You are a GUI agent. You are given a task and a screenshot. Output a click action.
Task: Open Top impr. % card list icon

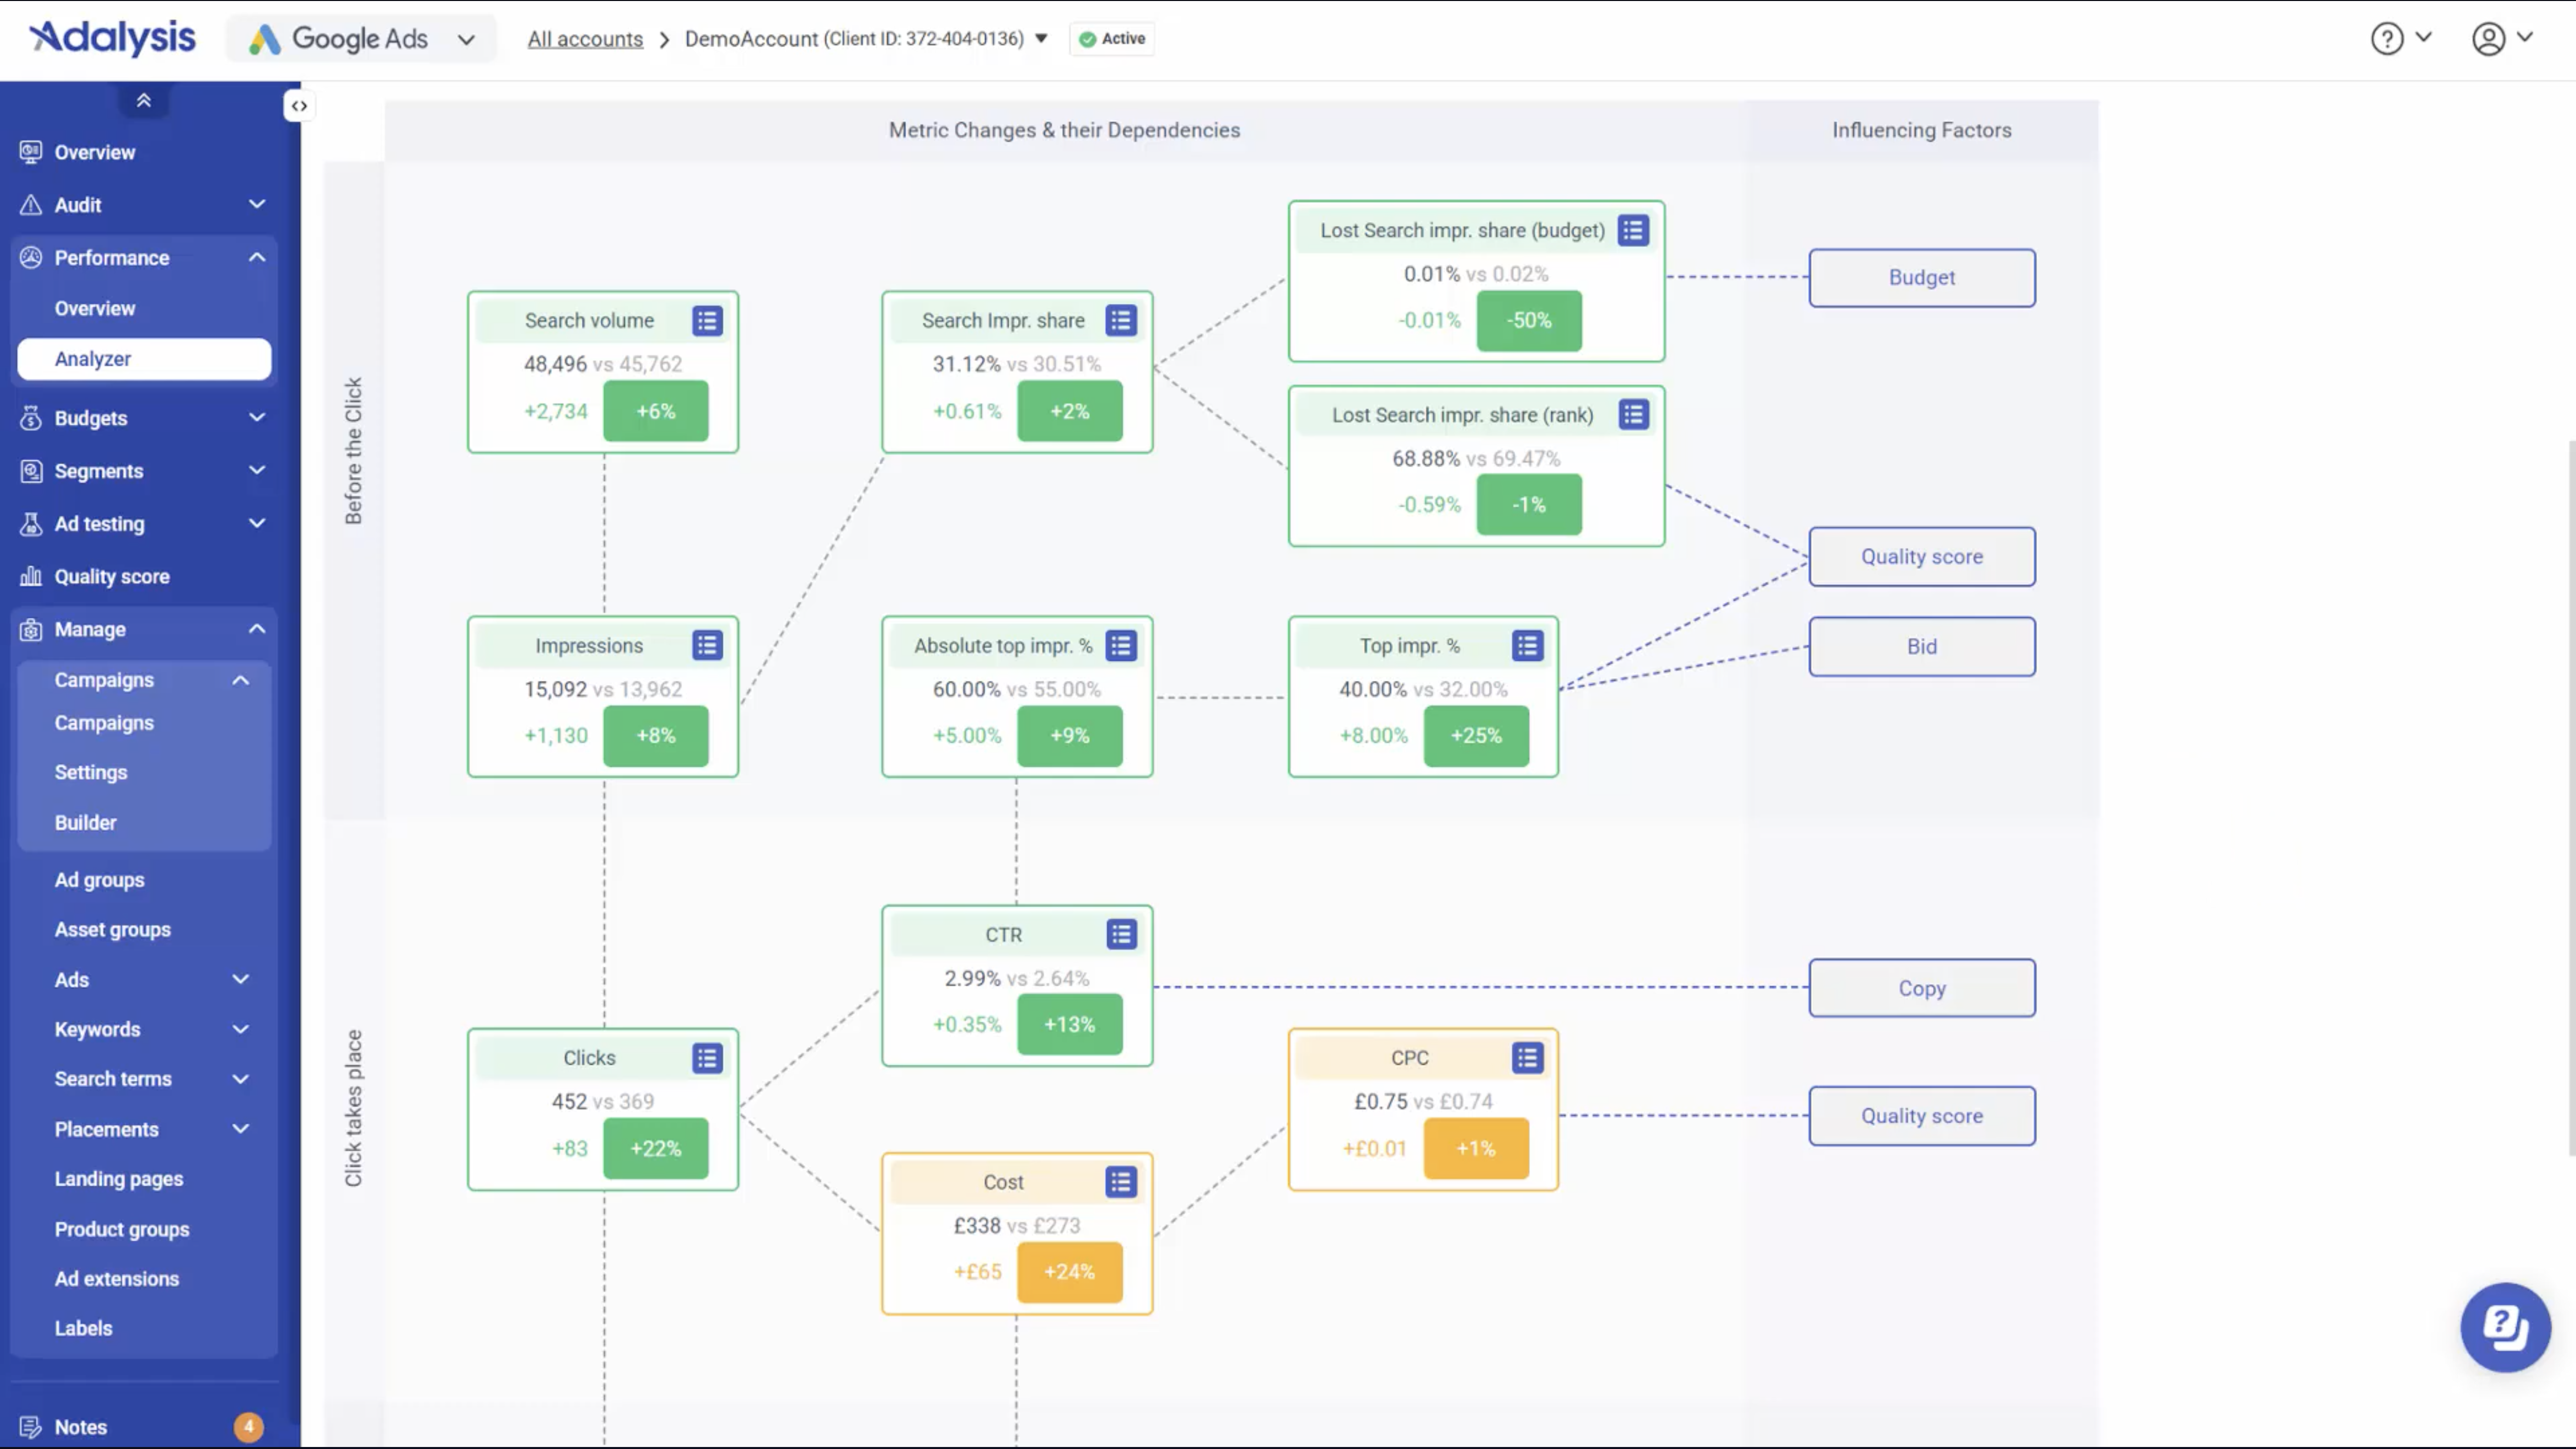click(x=1527, y=646)
